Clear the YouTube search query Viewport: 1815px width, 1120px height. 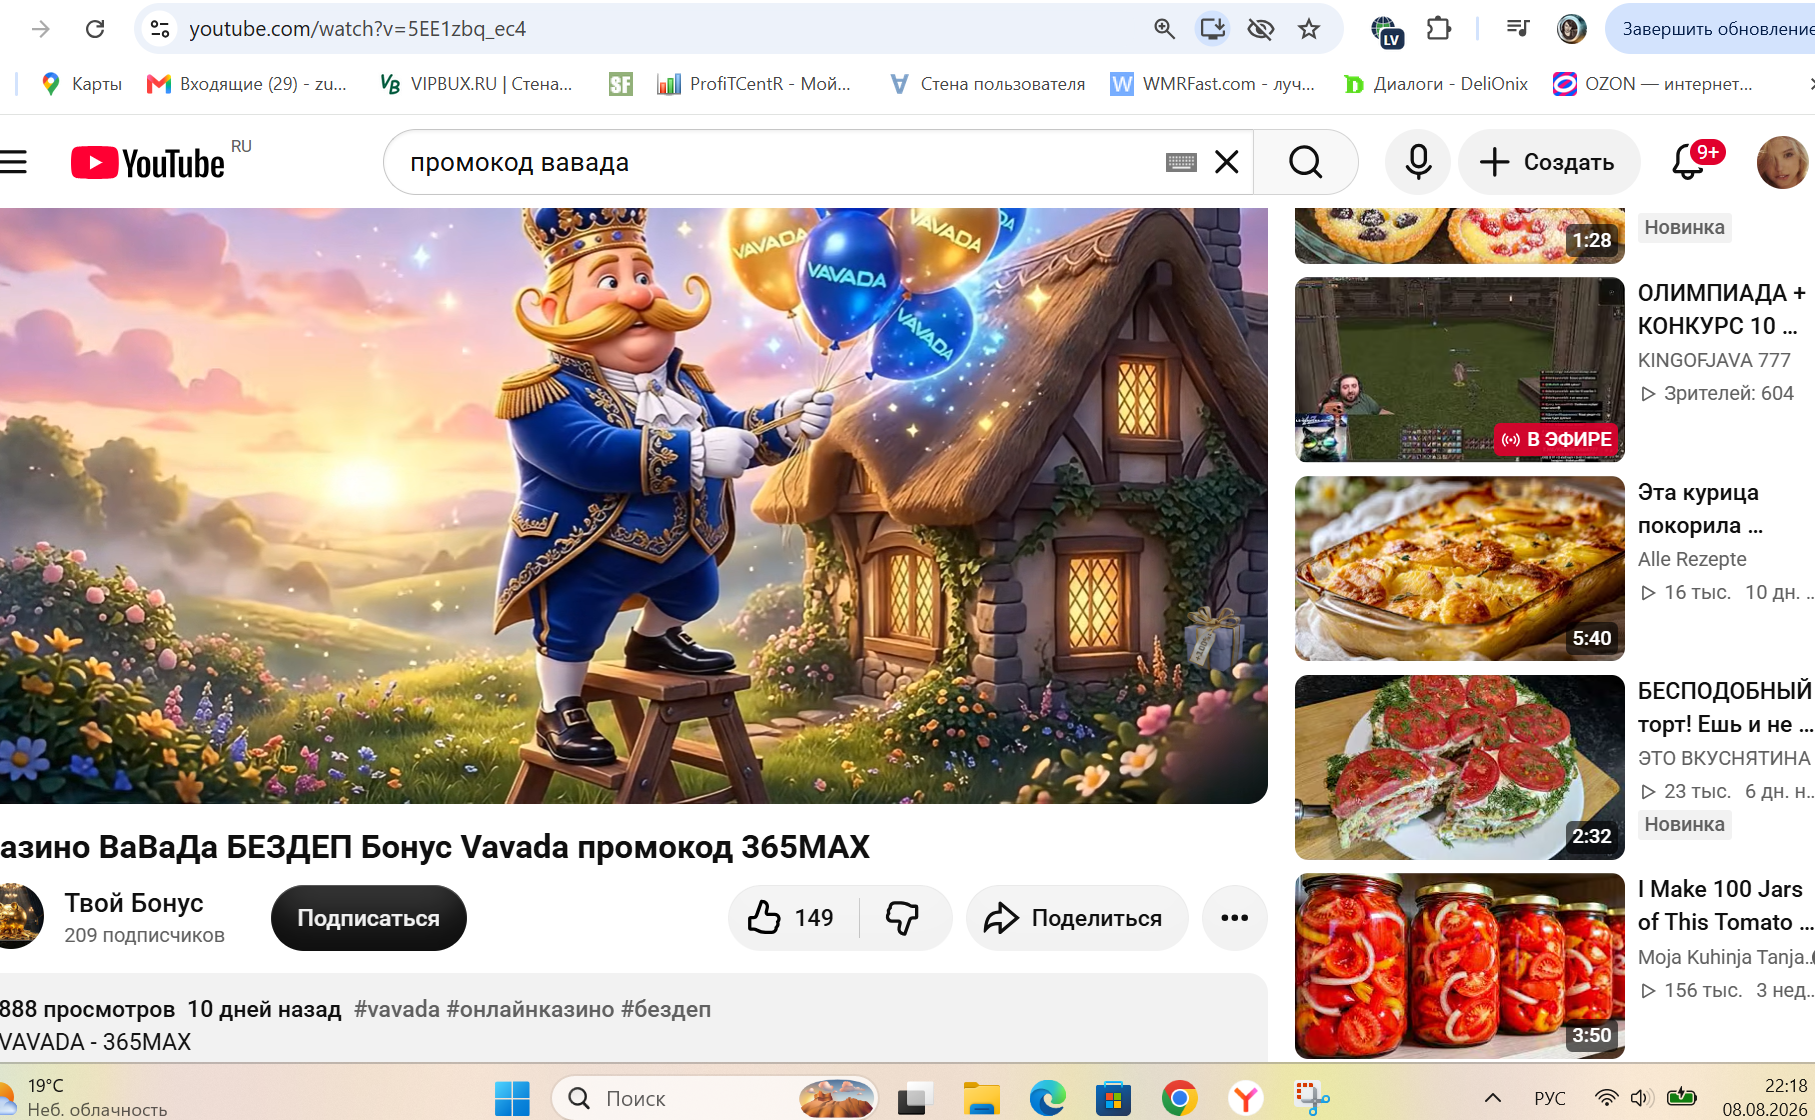tap(1227, 162)
